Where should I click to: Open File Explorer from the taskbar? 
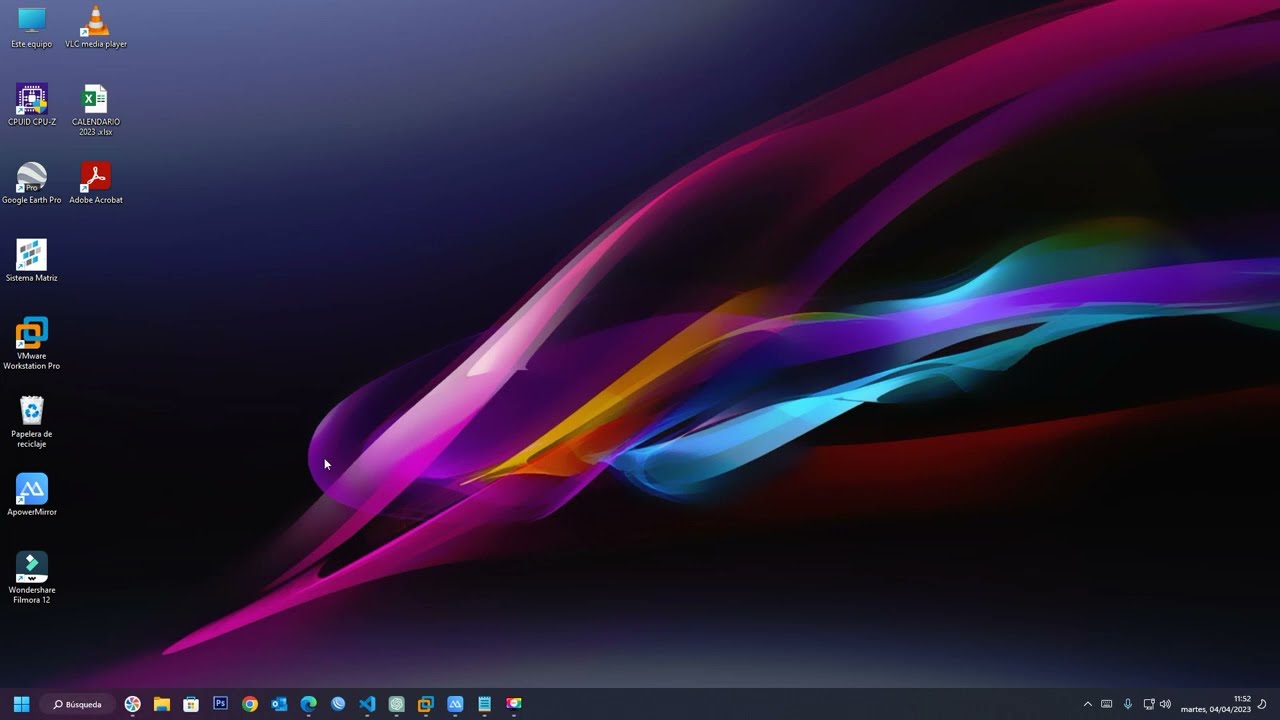tap(161, 704)
